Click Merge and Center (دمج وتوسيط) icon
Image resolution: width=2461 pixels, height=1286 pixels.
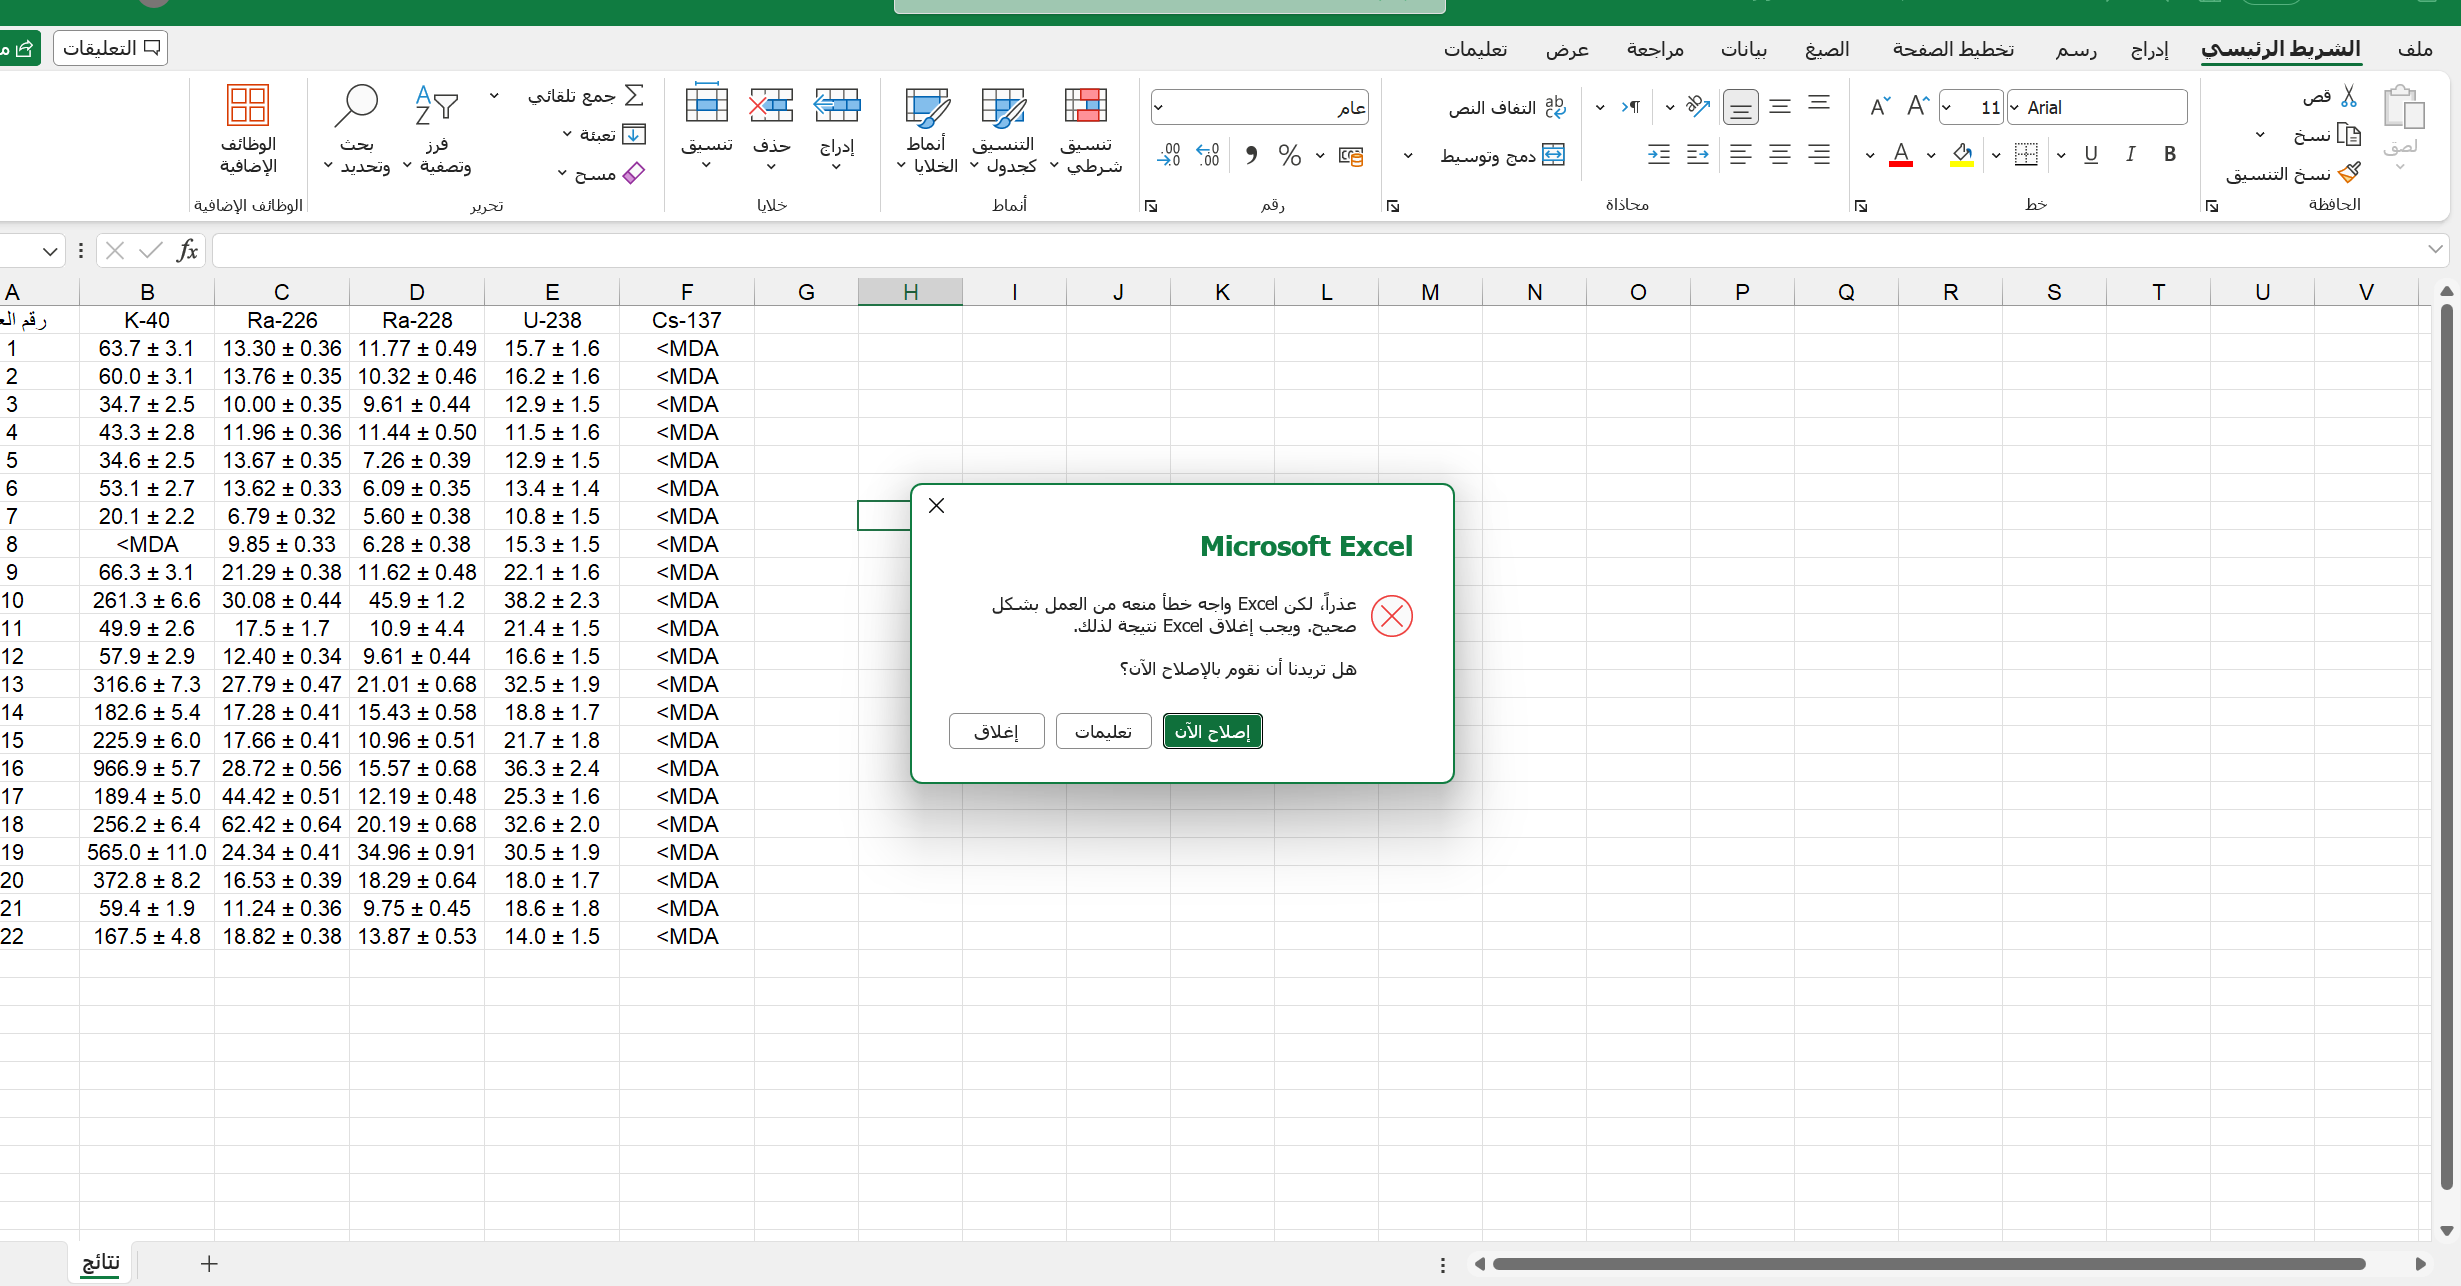1554,154
